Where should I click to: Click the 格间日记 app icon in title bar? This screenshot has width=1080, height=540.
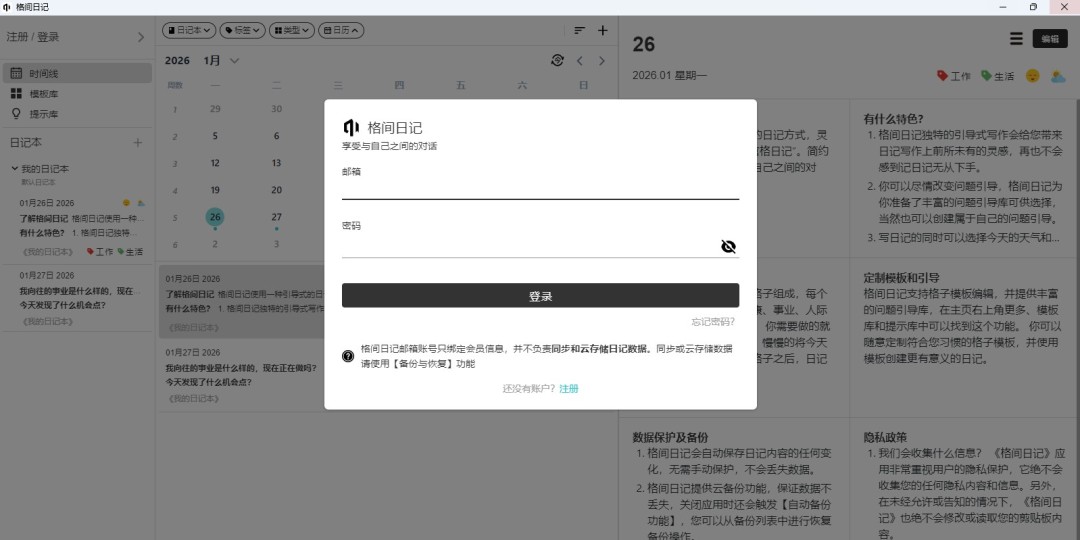tap(6, 7)
